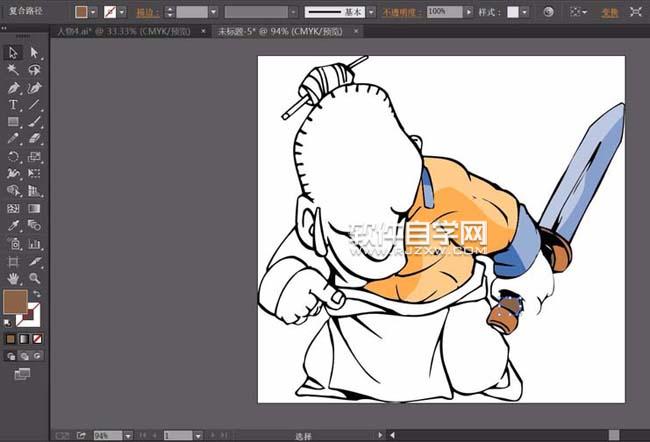Select the Artboard tool
This screenshot has width=650, height=442.
(13, 261)
